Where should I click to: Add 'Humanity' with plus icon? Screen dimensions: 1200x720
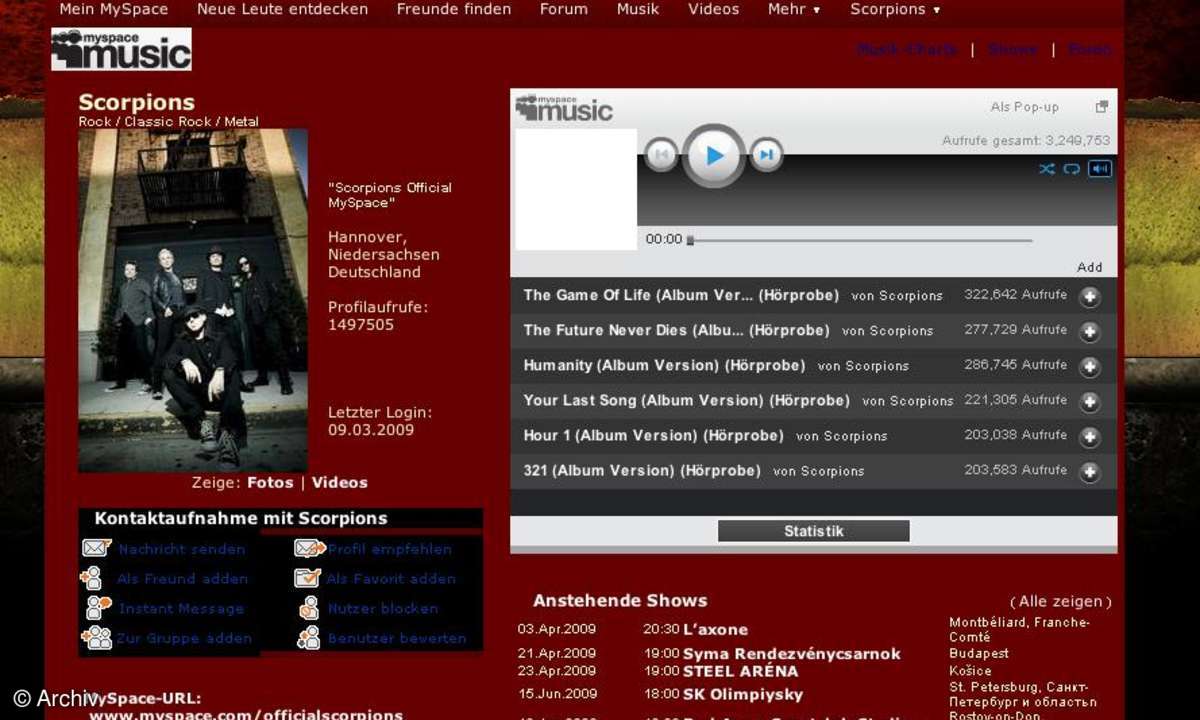click(1090, 367)
